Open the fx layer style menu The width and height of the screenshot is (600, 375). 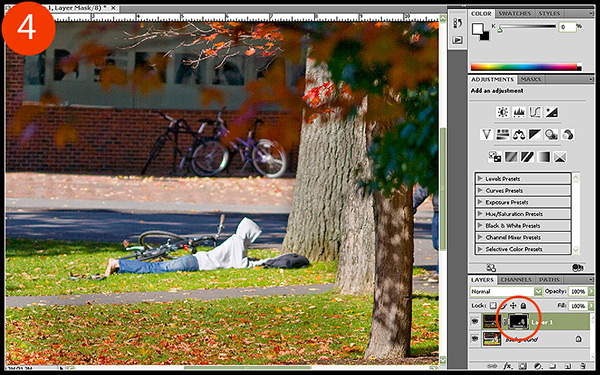[507, 367]
